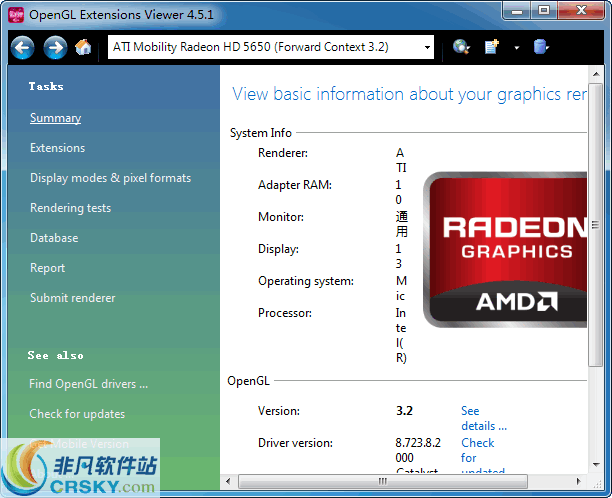Viewport: 612px width, 498px height.
Task: Click OpenGL version value 3.2
Action: [404, 411]
